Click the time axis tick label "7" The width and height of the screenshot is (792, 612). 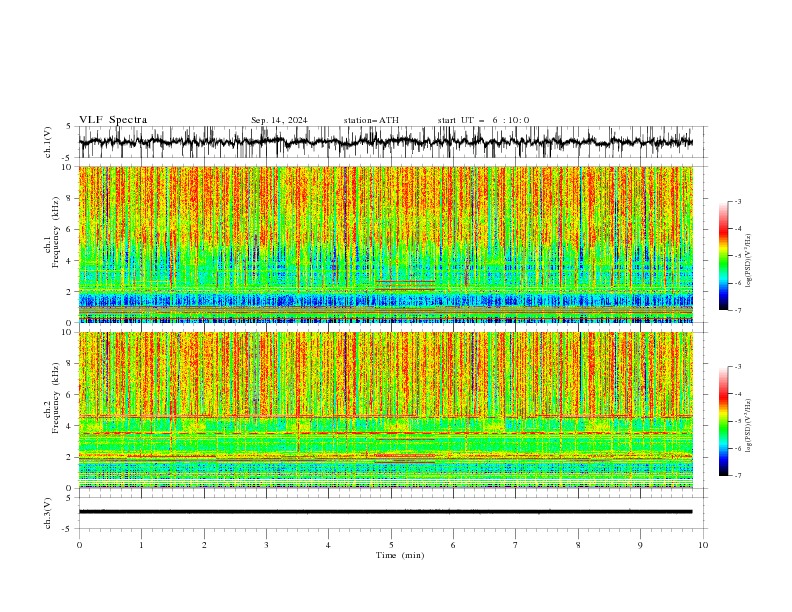(x=516, y=545)
